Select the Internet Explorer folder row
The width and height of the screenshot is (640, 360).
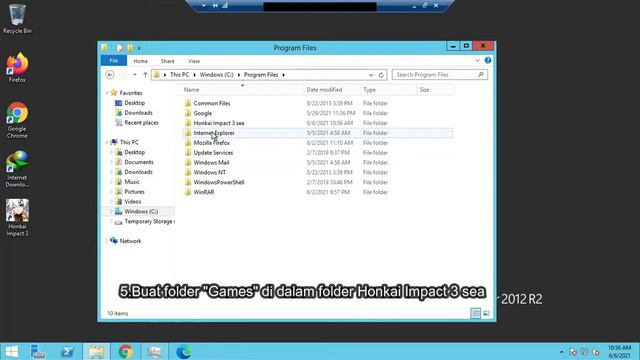(318, 133)
